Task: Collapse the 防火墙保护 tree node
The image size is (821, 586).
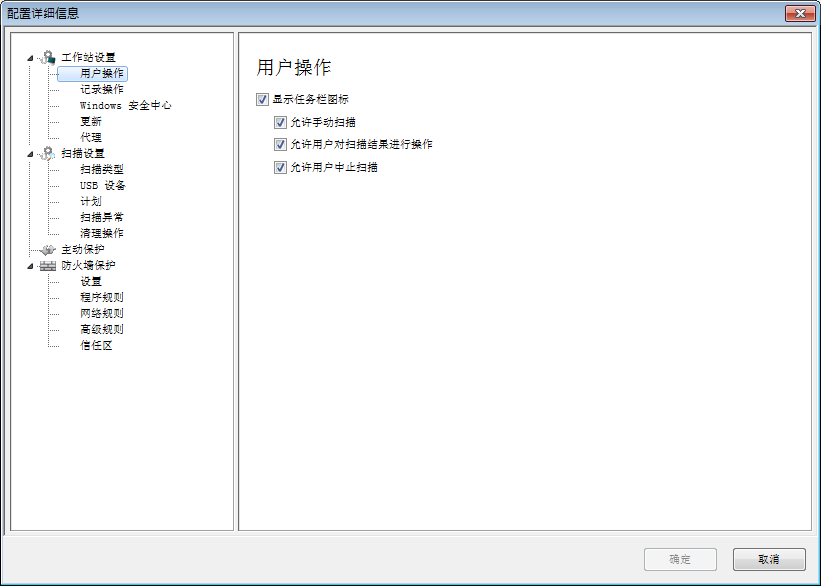Action: tap(30, 266)
